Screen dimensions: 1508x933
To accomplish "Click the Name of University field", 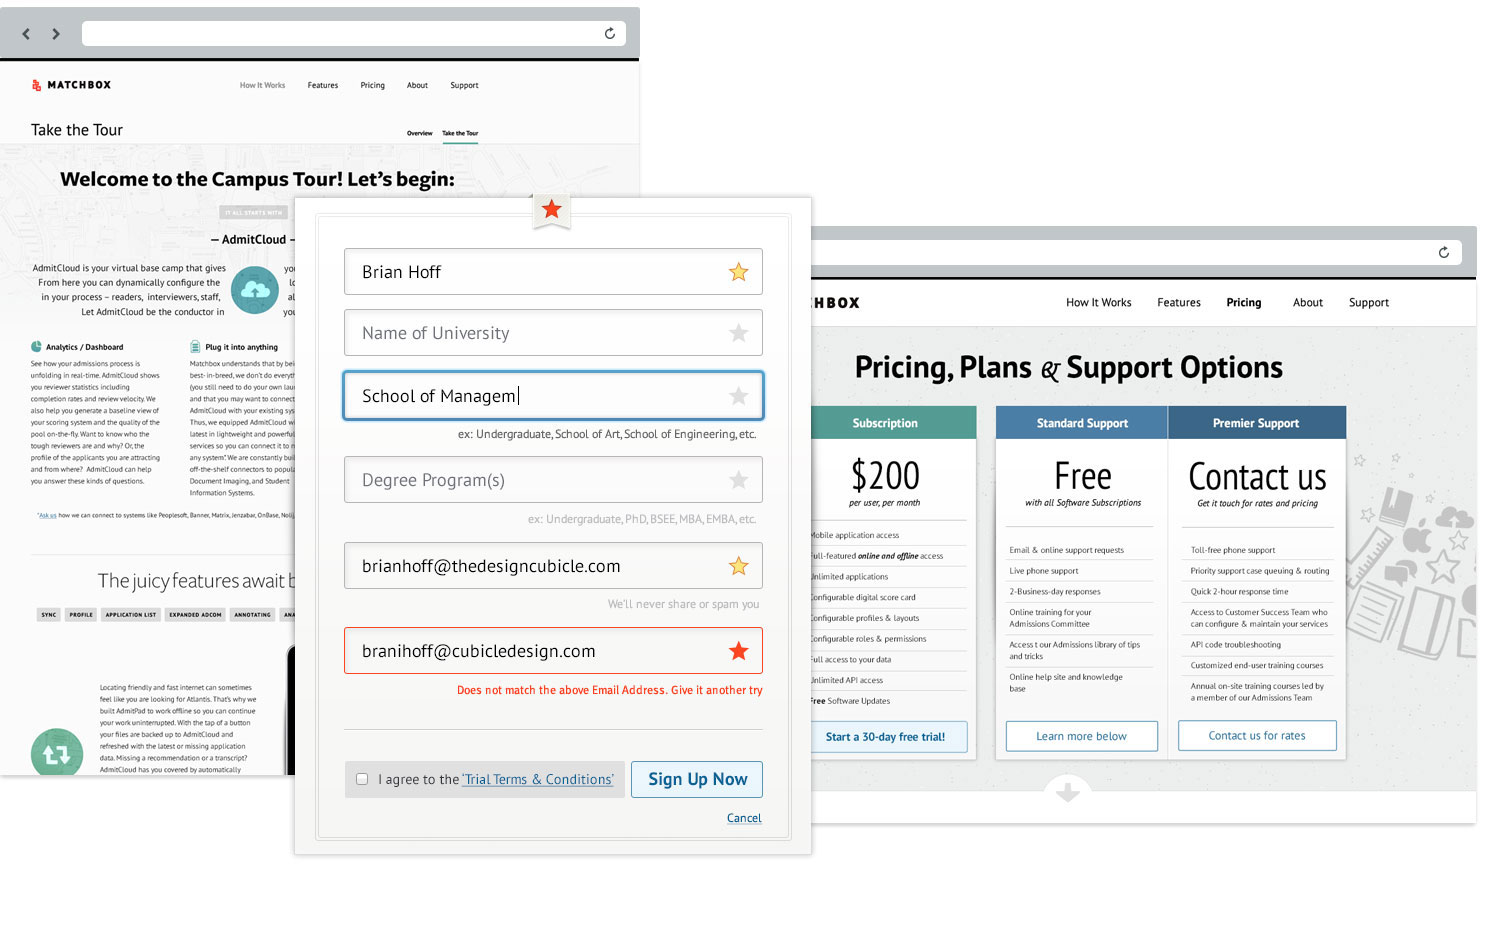I will (x=540, y=333).
